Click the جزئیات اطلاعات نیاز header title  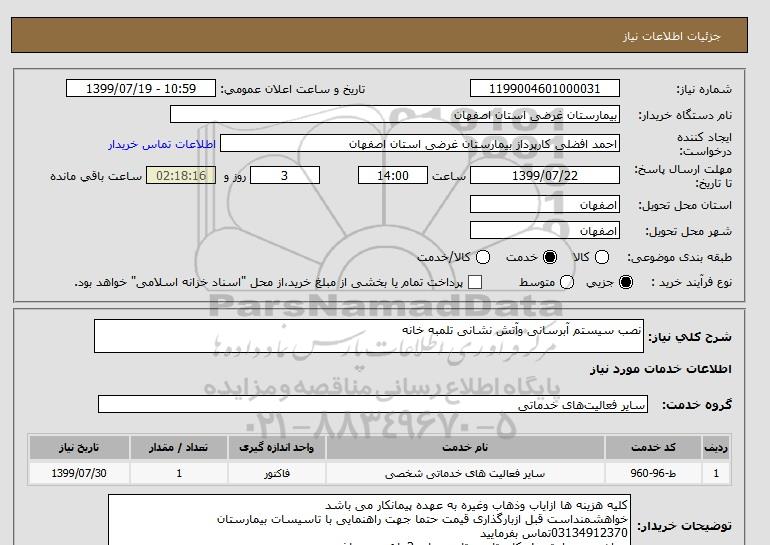pos(671,37)
